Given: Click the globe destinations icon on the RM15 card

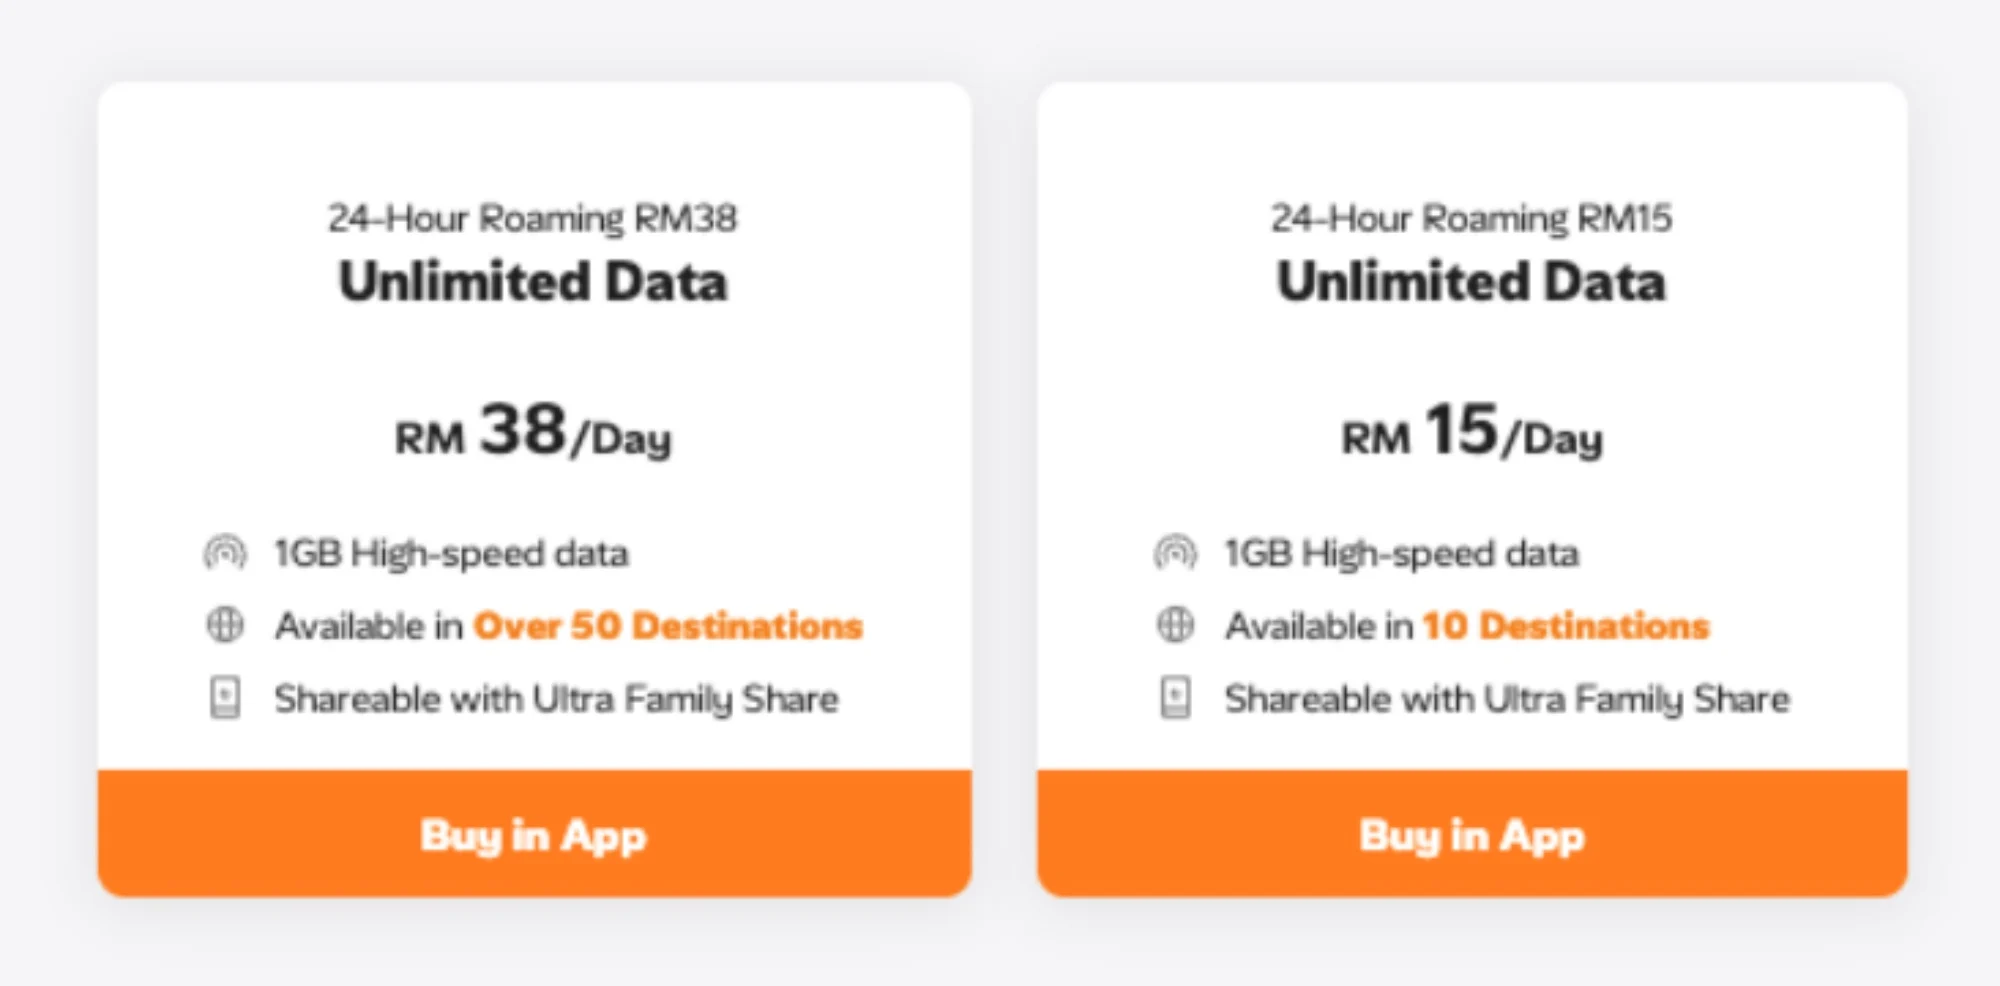Looking at the screenshot, I should [1176, 625].
